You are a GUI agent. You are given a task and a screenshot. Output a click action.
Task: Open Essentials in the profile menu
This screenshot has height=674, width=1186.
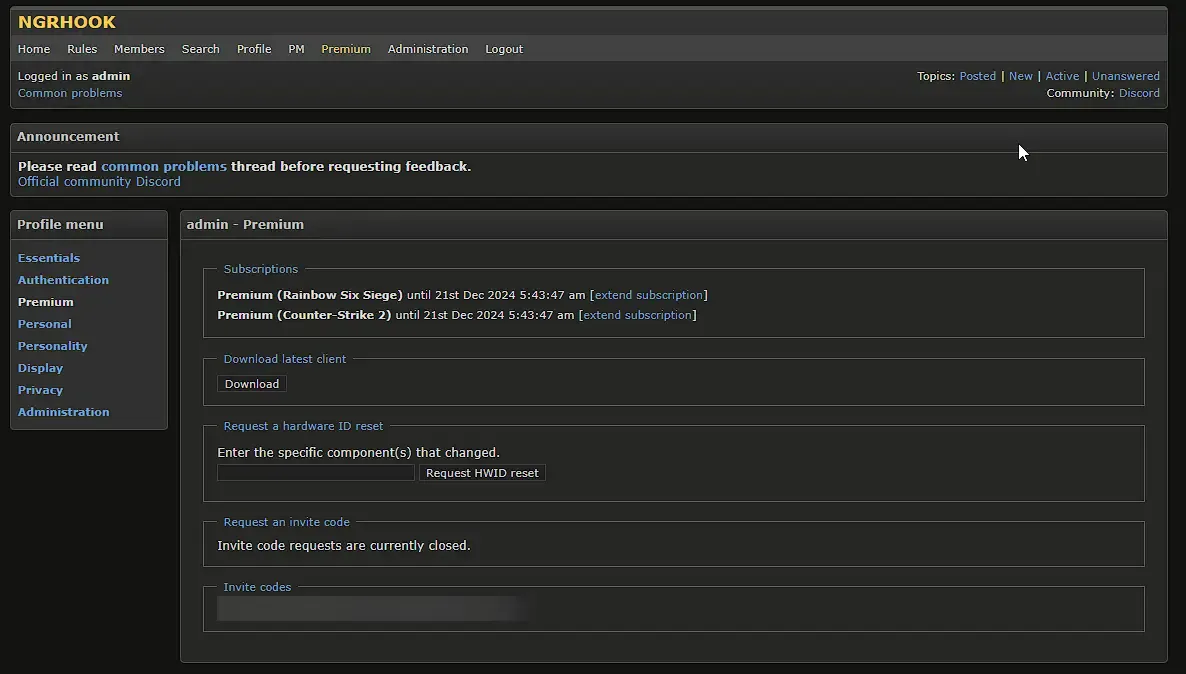tap(49, 258)
